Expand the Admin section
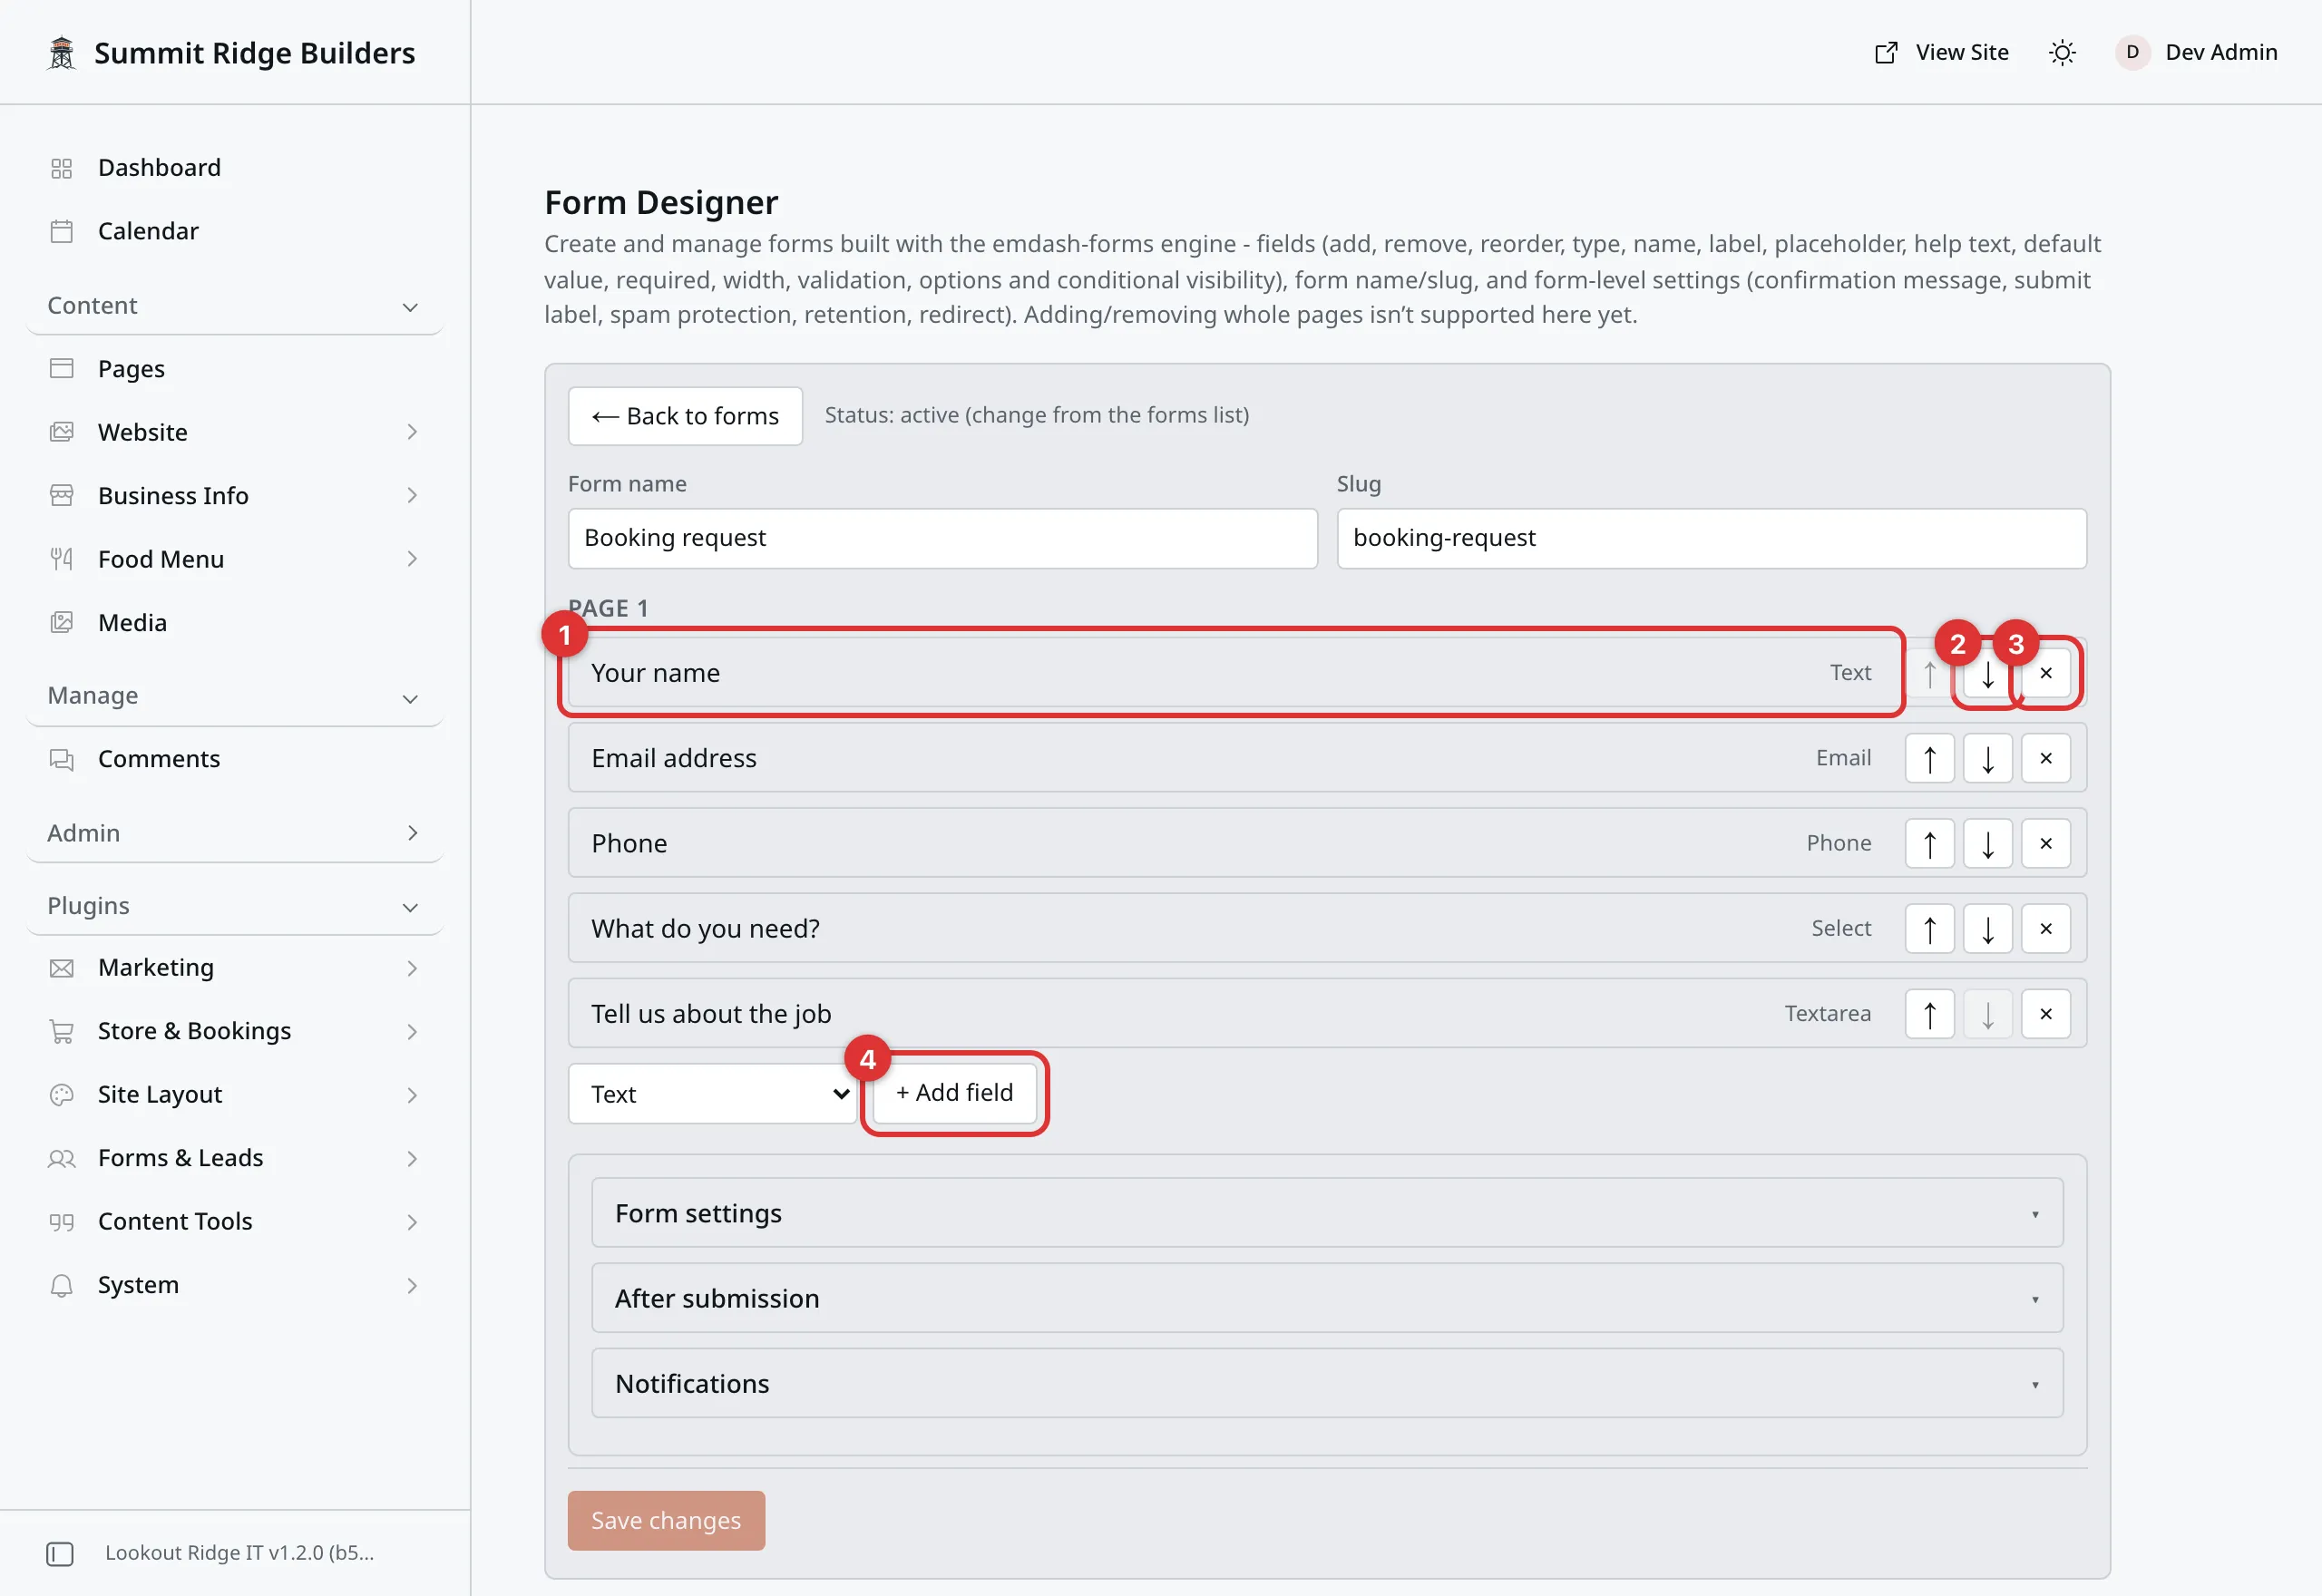Screen dimensions: 2322x1596 pos(235,833)
